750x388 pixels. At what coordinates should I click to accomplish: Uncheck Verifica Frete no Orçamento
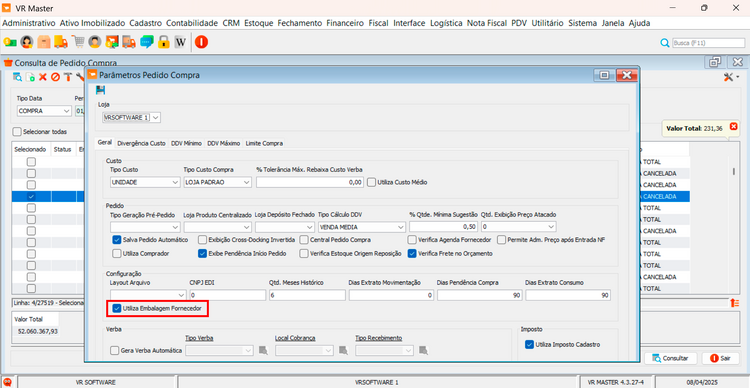(412, 254)
